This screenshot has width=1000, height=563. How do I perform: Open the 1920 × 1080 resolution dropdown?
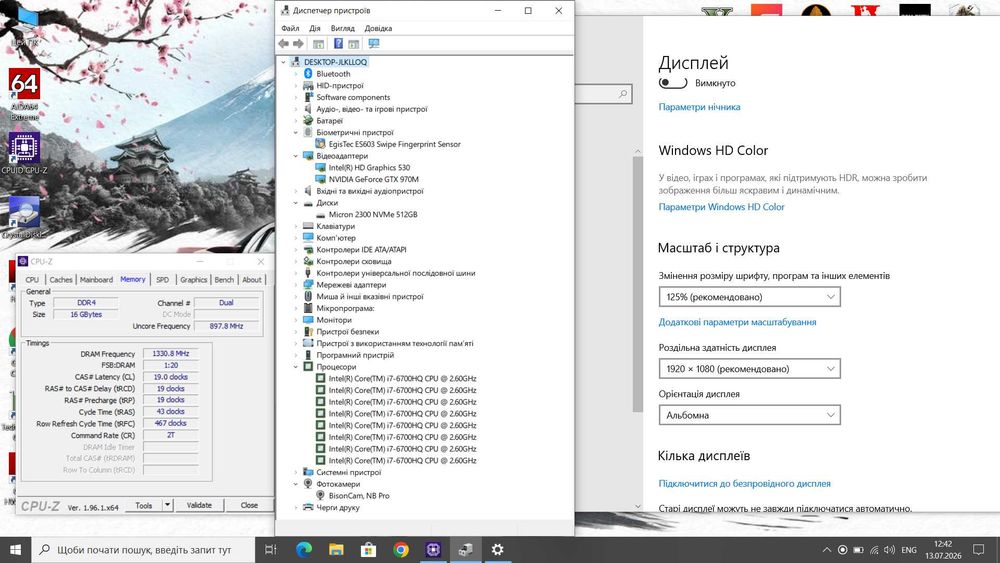749,369
